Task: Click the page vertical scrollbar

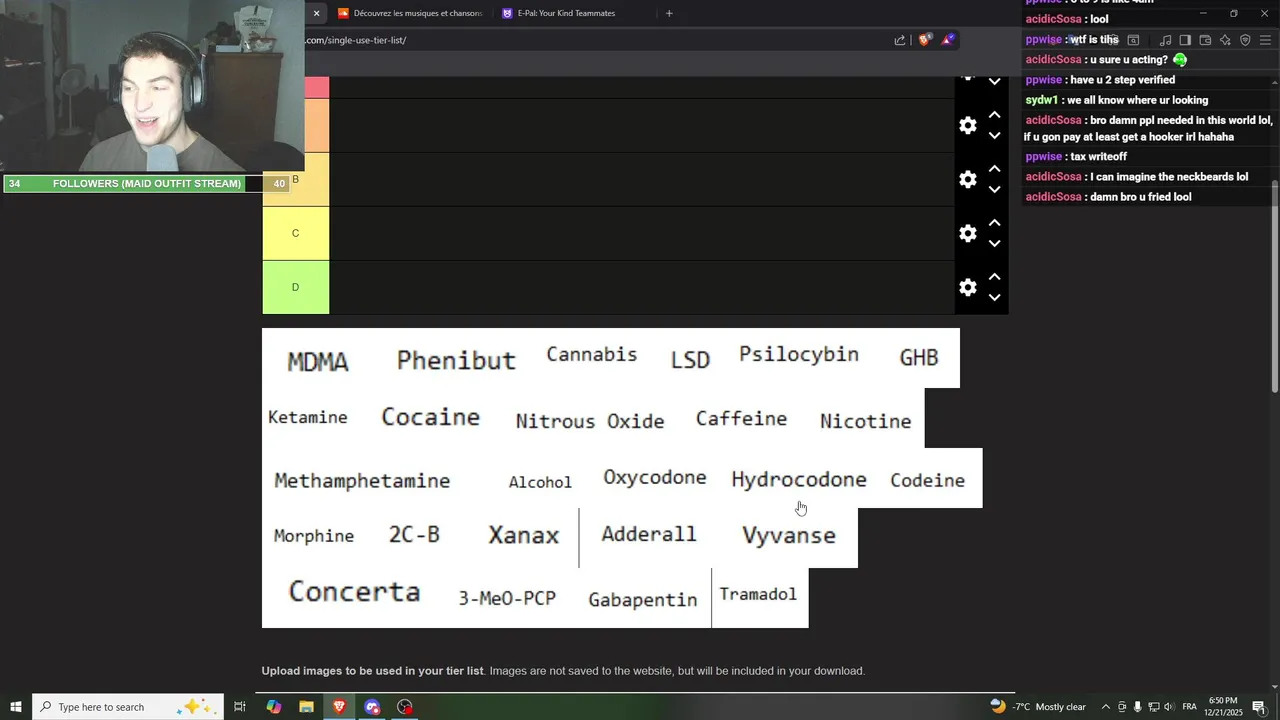Action: pyautogui.click(x=1275, y=285)
